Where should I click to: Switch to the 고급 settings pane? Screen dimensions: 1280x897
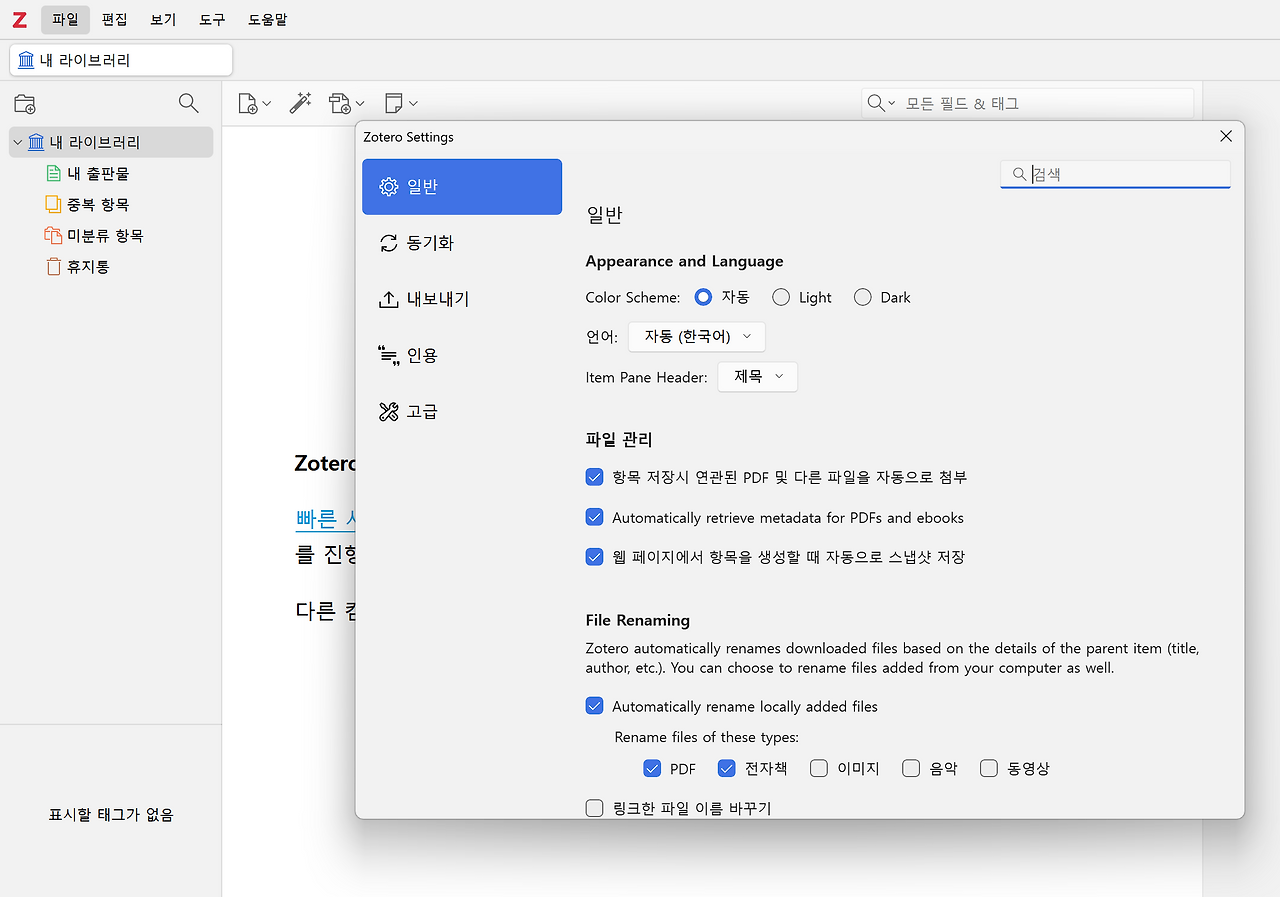coord(462,411)
